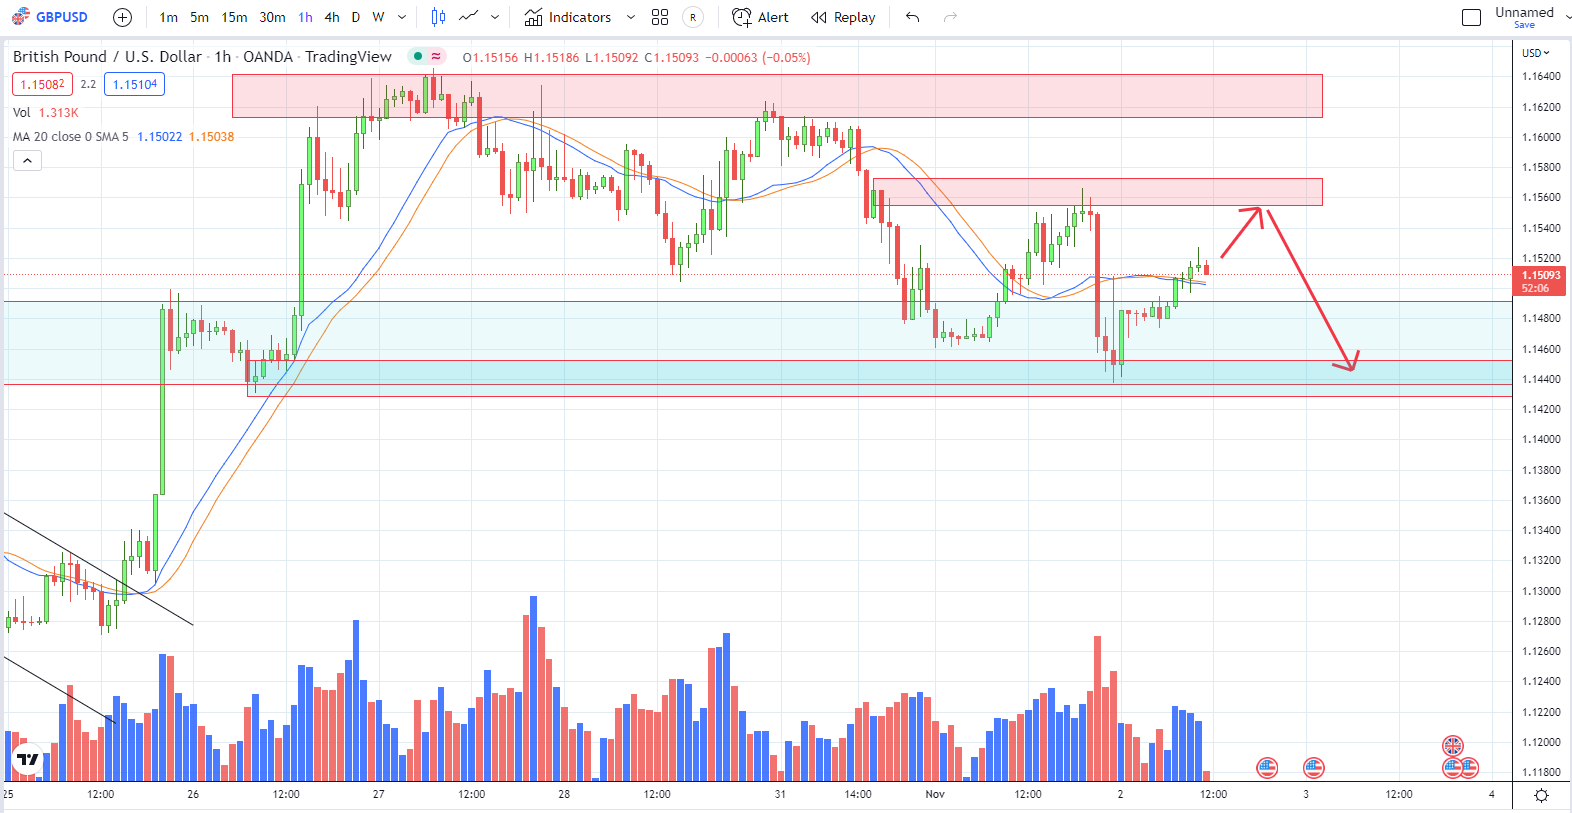Screen dimensions: 1572x813
Task: Expand the chart type dropdown arrow
Action: point(495,17)
